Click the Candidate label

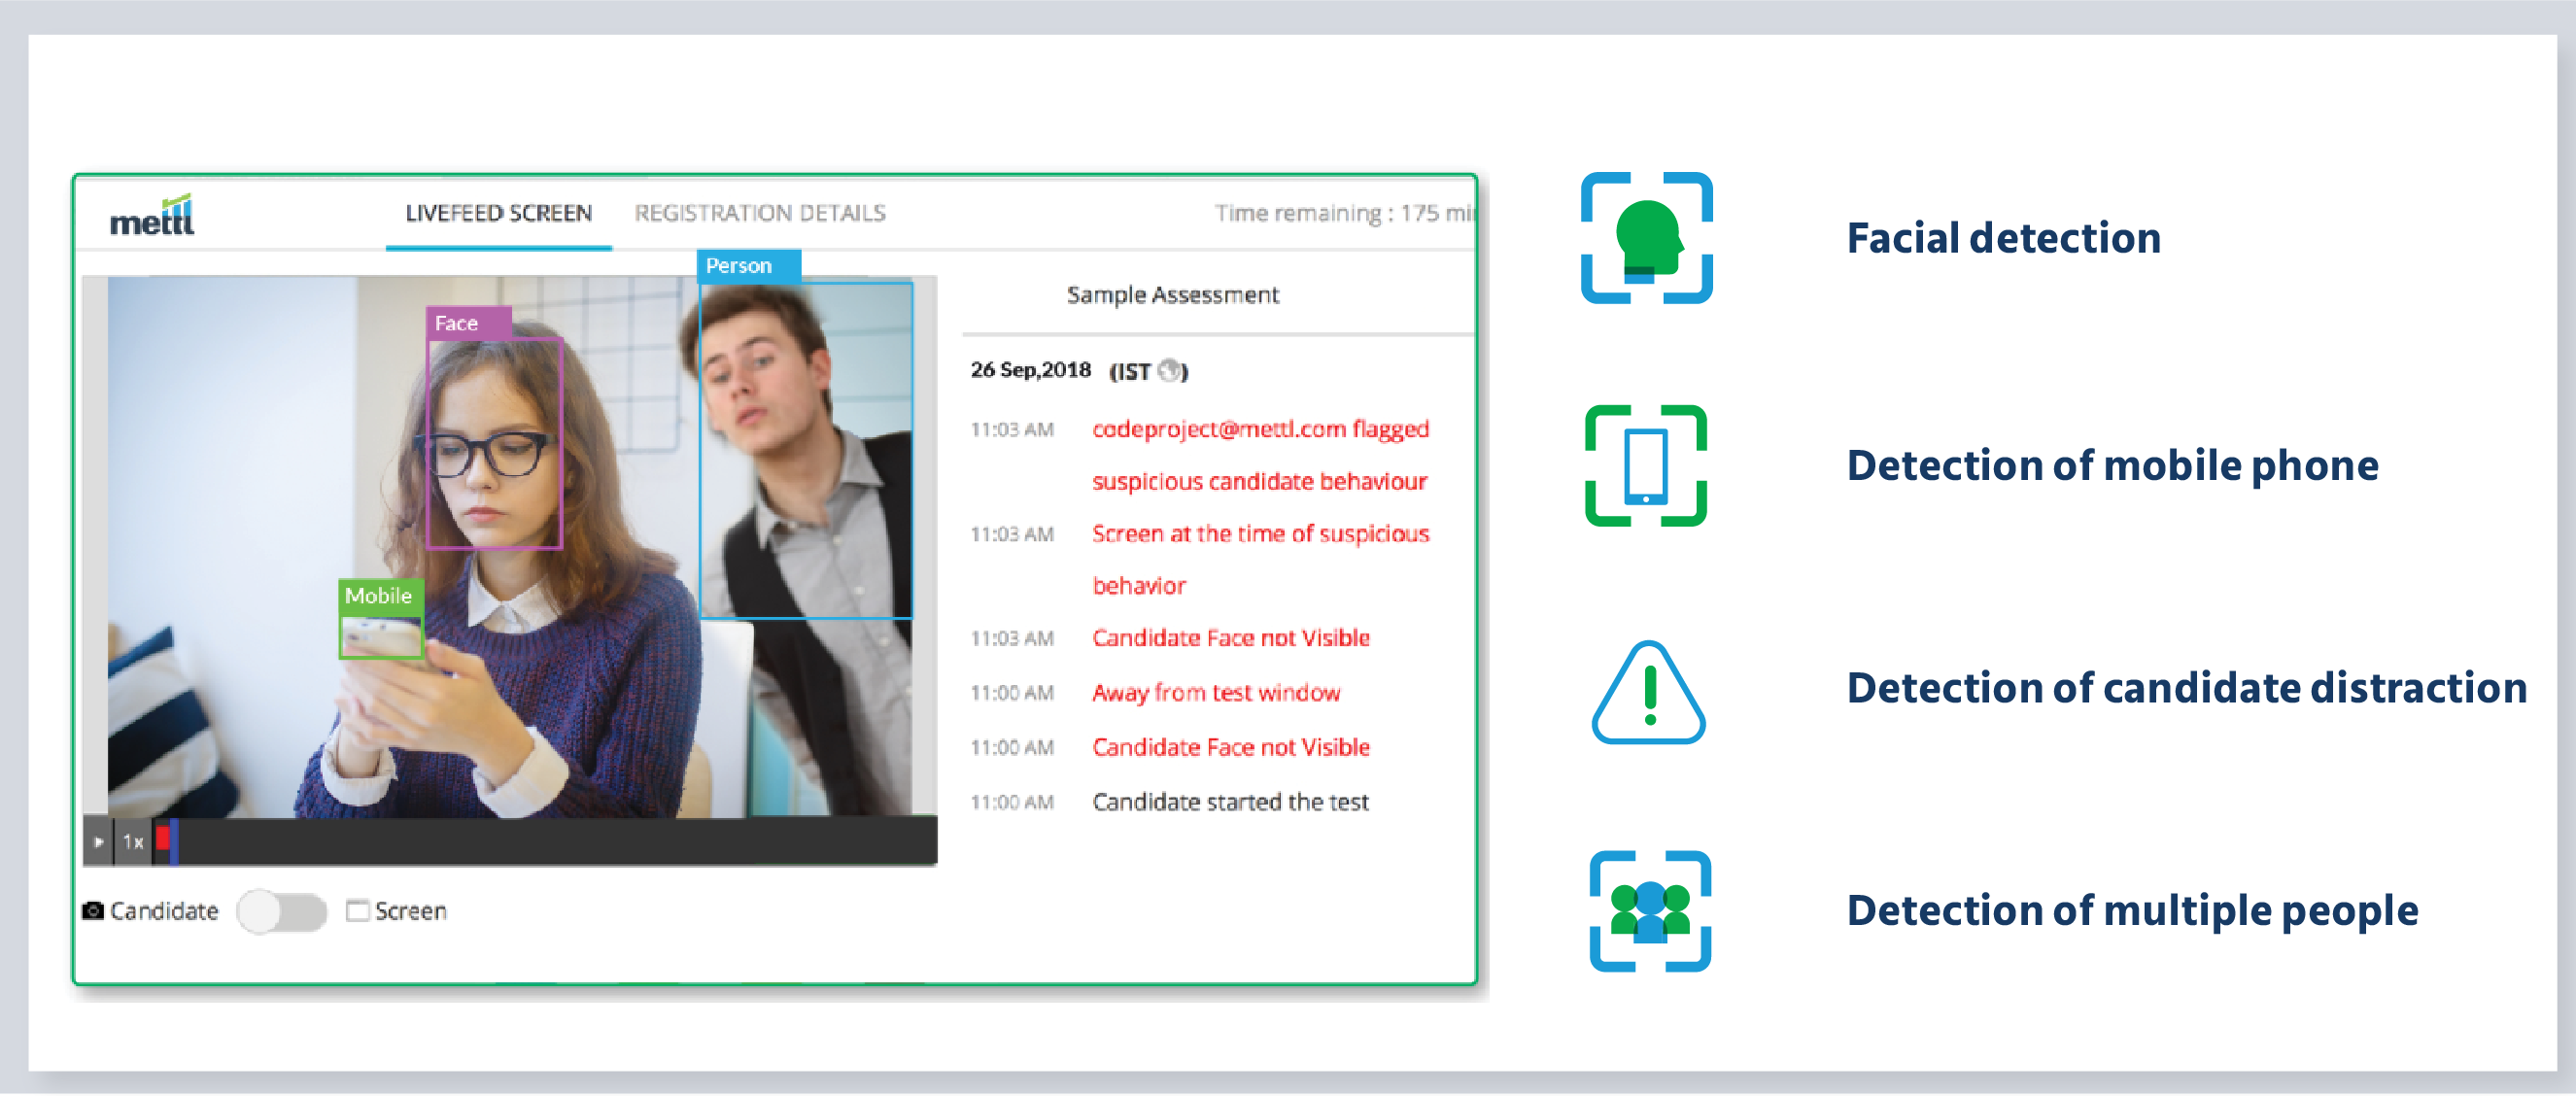click(x=164, y=911)
